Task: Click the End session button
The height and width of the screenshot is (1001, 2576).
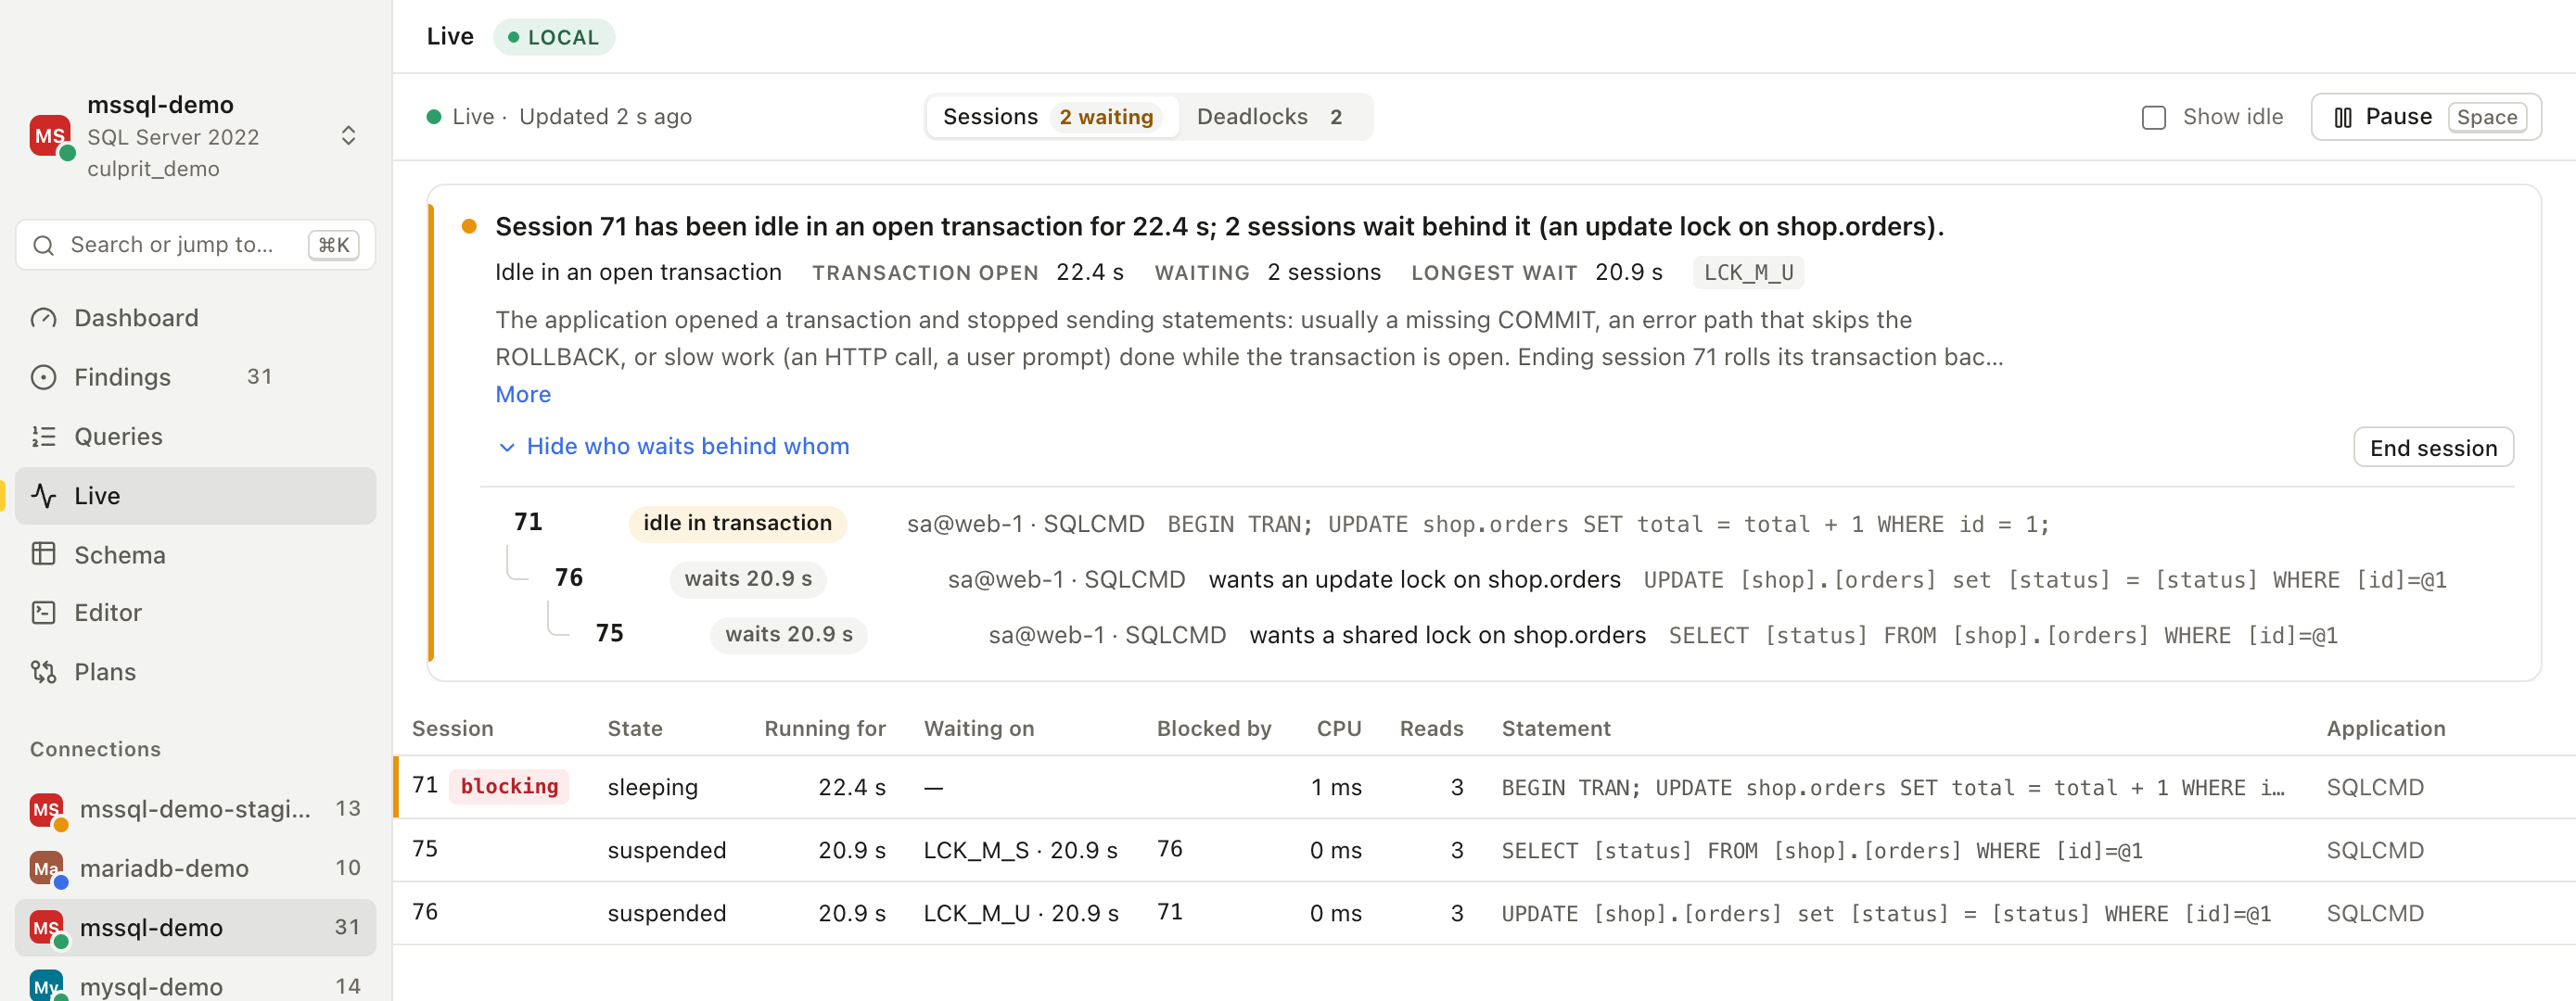Action: [2433, 448]
